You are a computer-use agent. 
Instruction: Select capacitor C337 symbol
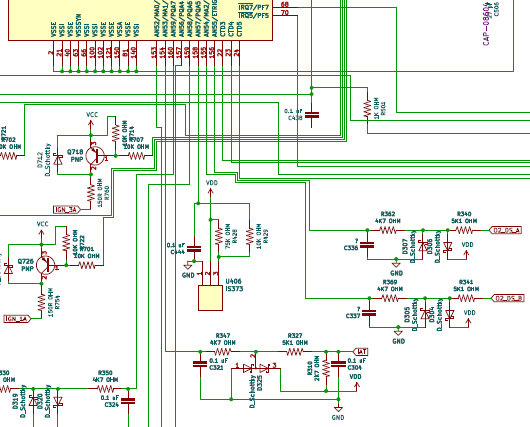pos(369,313)
